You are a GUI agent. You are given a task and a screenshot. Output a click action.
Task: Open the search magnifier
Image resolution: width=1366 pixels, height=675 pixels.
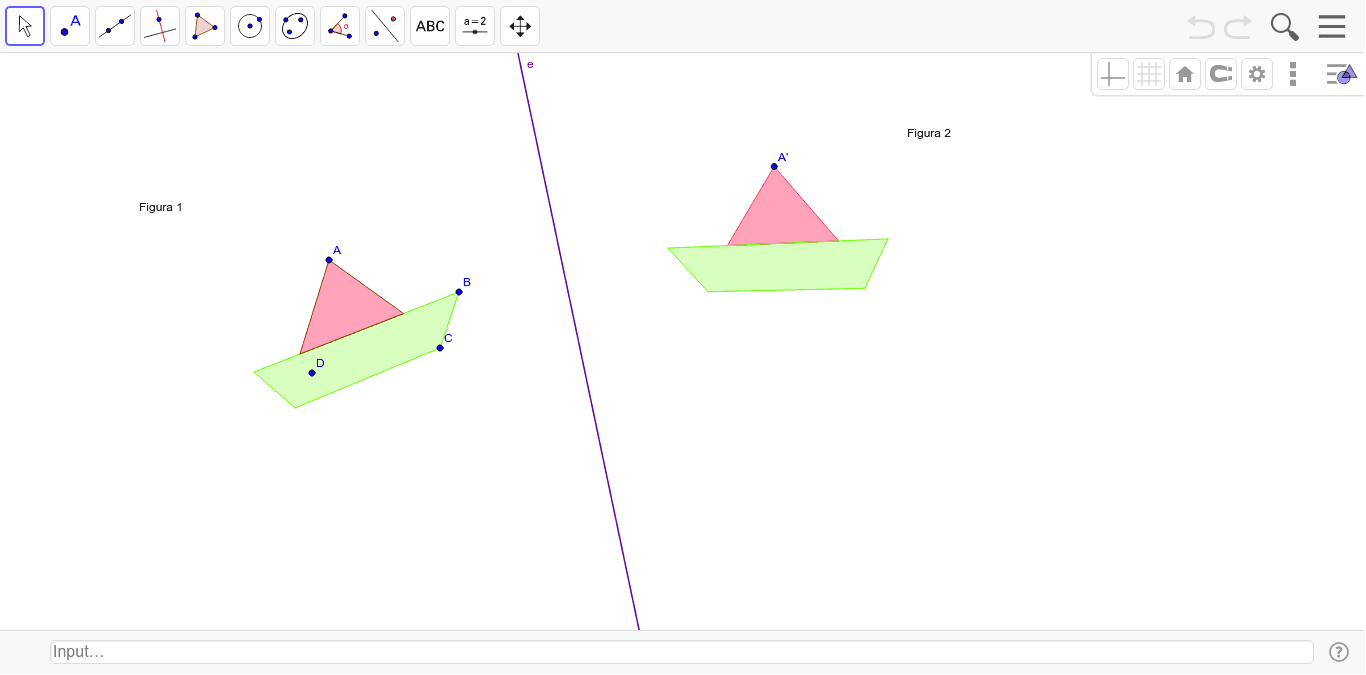1285,27
